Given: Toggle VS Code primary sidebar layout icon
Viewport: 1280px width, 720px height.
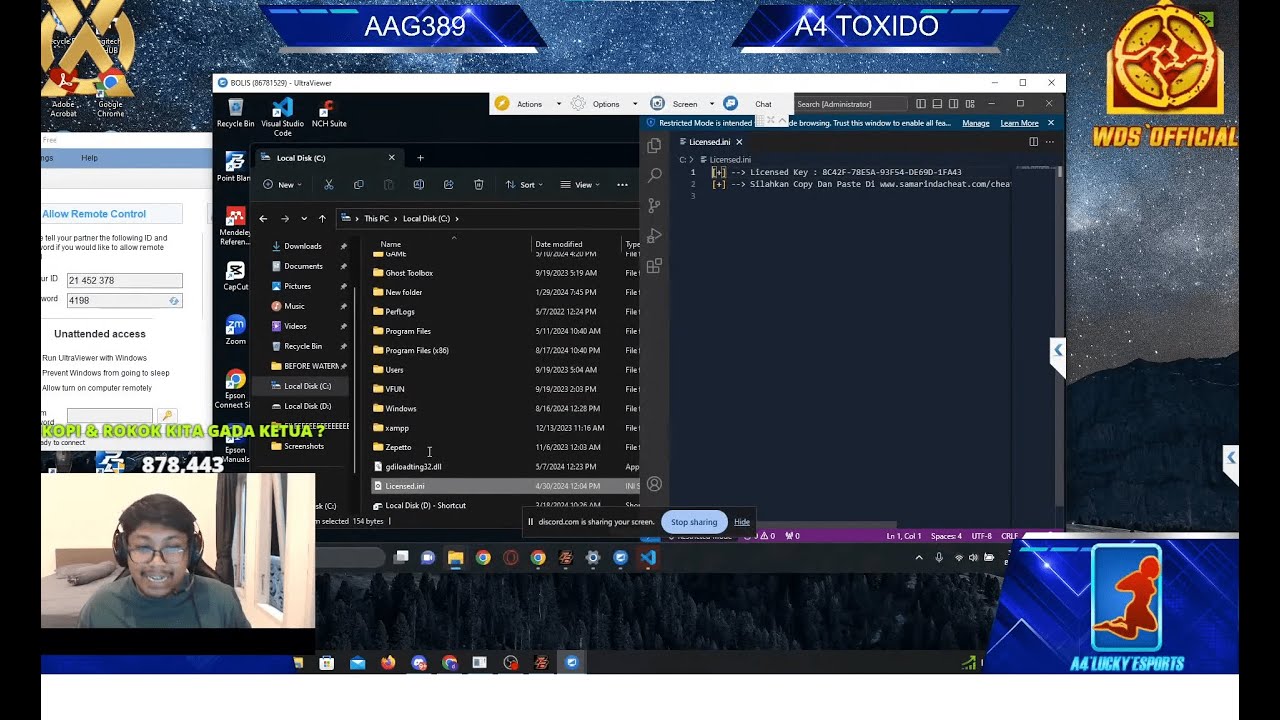Looking at the screenshot, I should click(x=920, y=104).
